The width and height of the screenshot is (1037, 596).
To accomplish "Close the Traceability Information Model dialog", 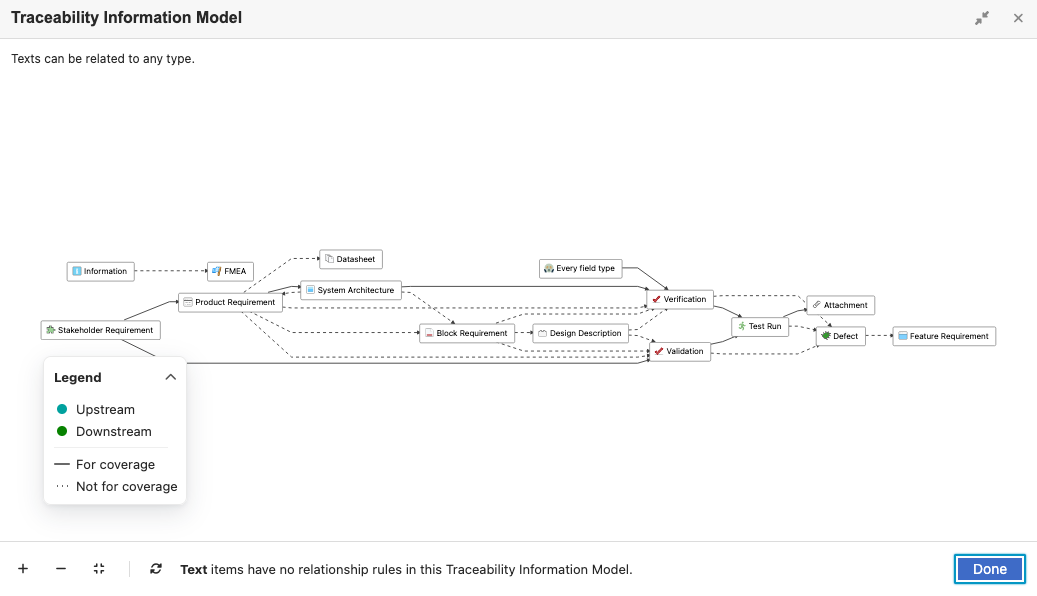I will [x=1018, y=19].
